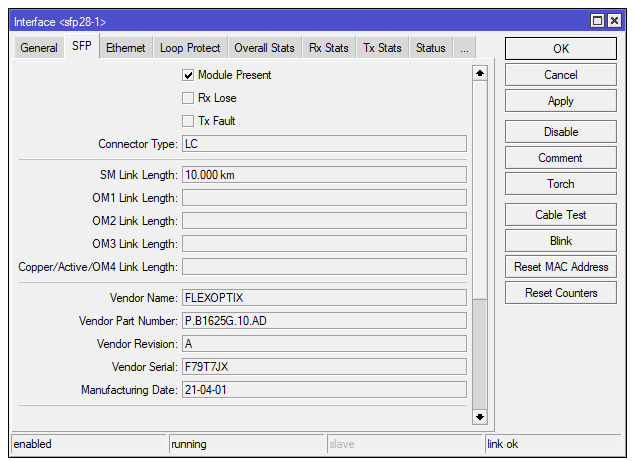
Task: View the Rx Stats tab
Action: tap(329, 48)
